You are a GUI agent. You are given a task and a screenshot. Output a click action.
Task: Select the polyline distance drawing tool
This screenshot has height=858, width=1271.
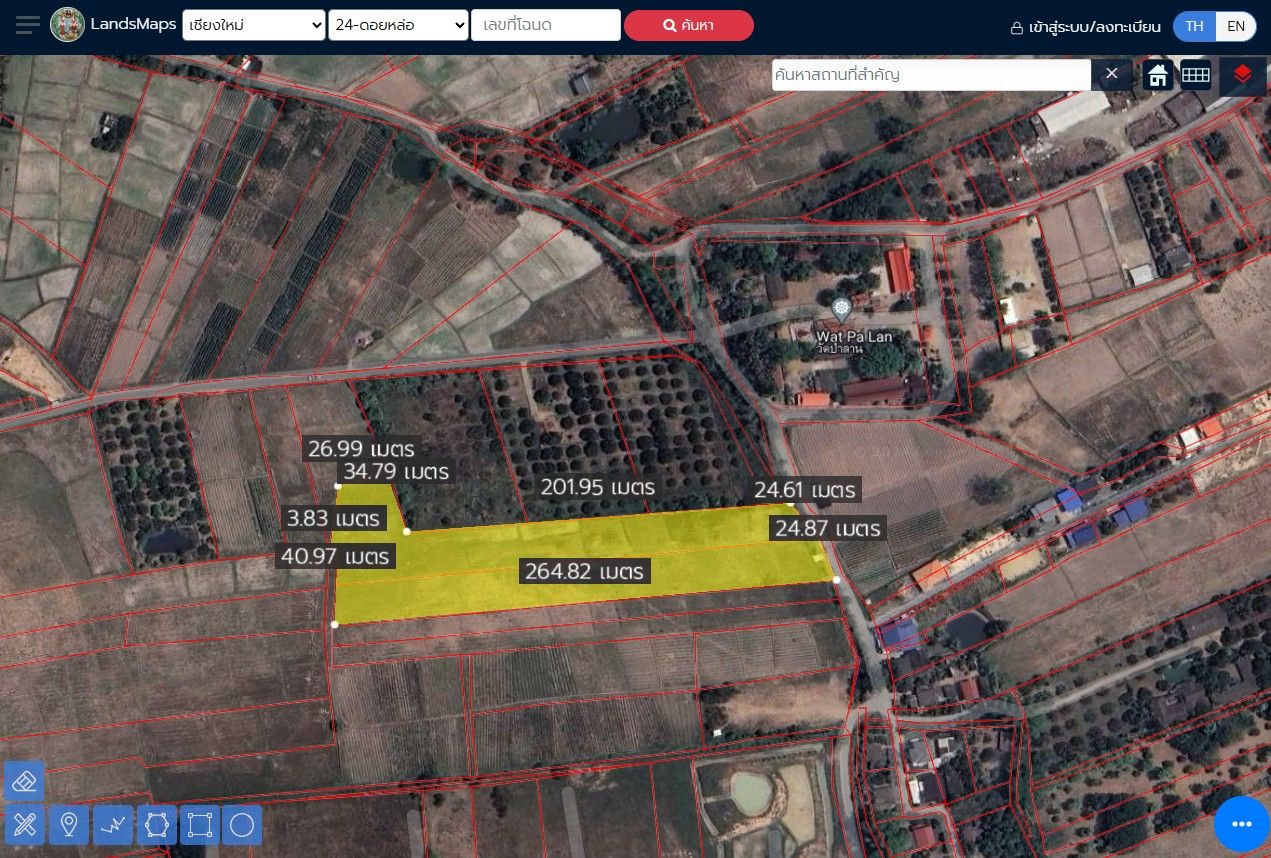(113, 825)
